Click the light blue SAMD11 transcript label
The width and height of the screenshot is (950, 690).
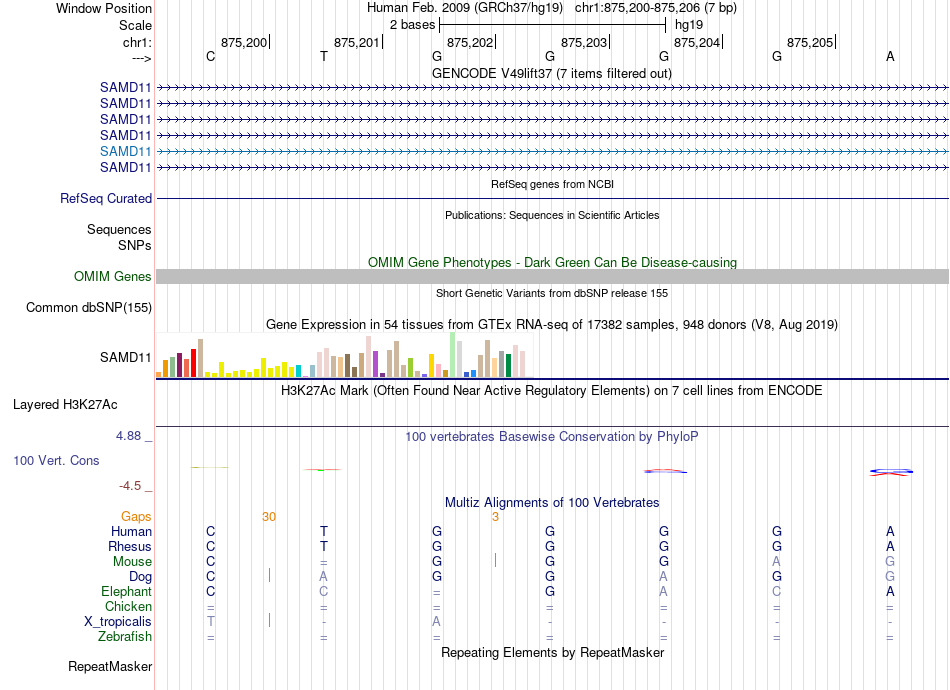click(x=125, y=151)
